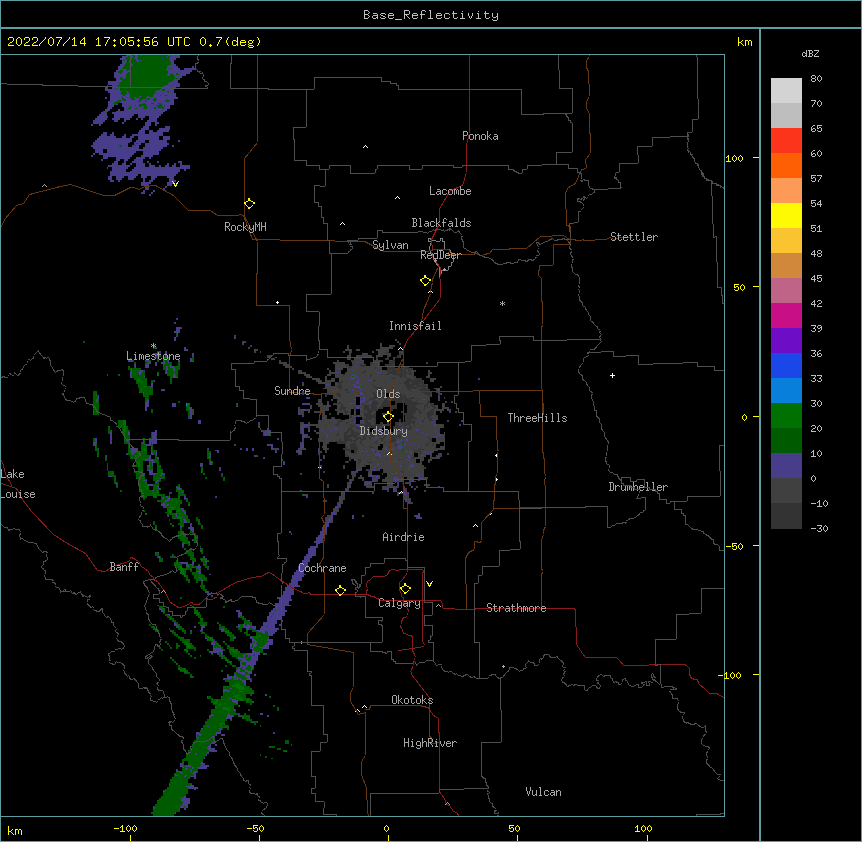Click the Cochrane city label
Image resolution: width=862 pixels, height=842 pixels.
(322, 568)
